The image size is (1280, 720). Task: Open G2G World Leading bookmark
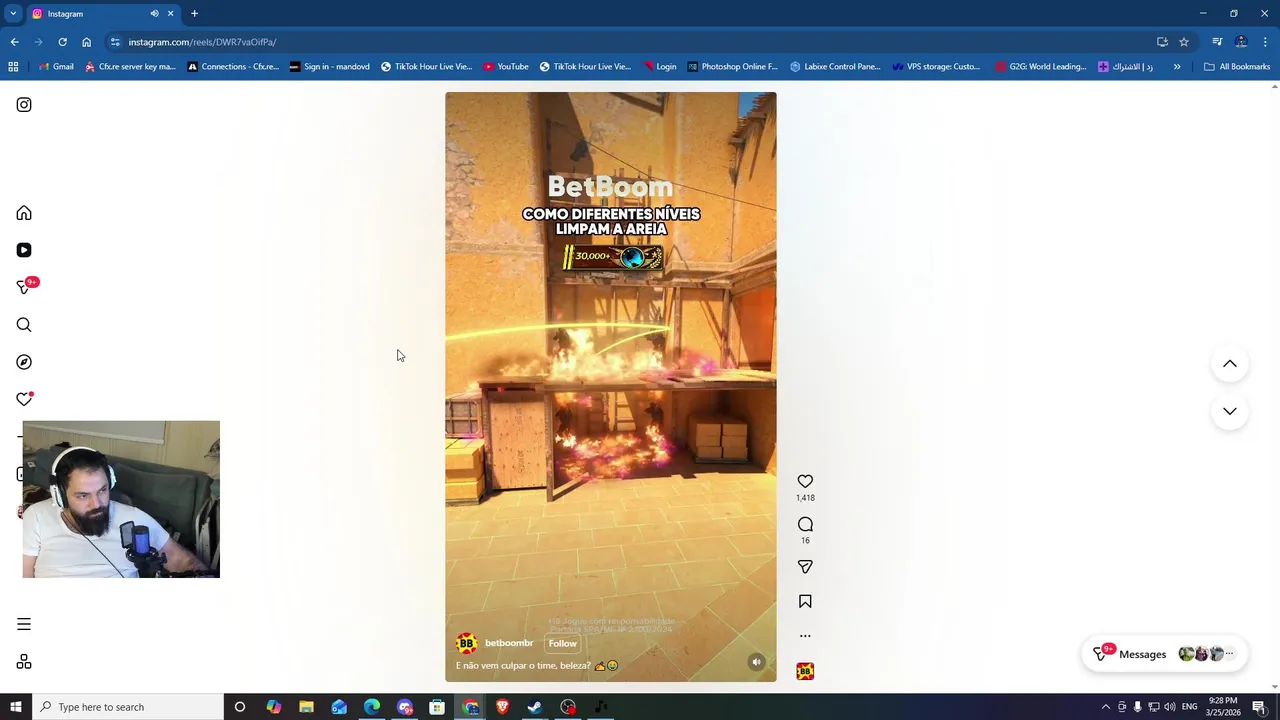[1041, 67]
